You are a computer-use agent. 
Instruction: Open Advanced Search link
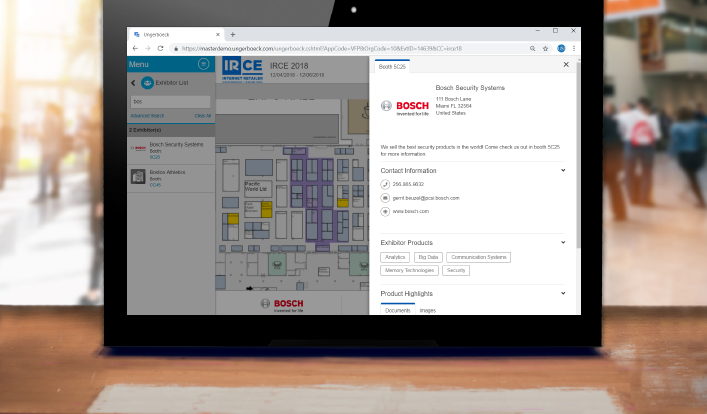tap(147, 116)
